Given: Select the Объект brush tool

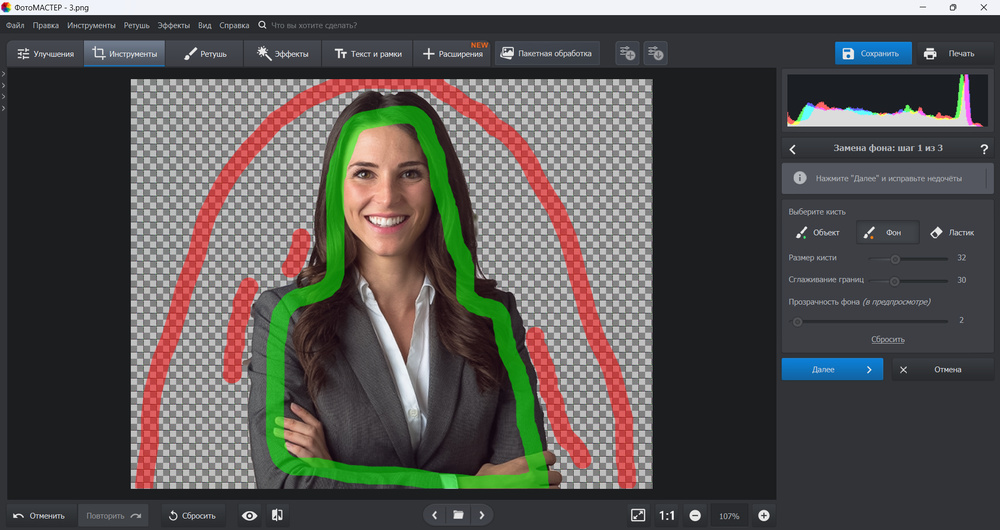Looking at the screenshot, I should click(817, 233).
